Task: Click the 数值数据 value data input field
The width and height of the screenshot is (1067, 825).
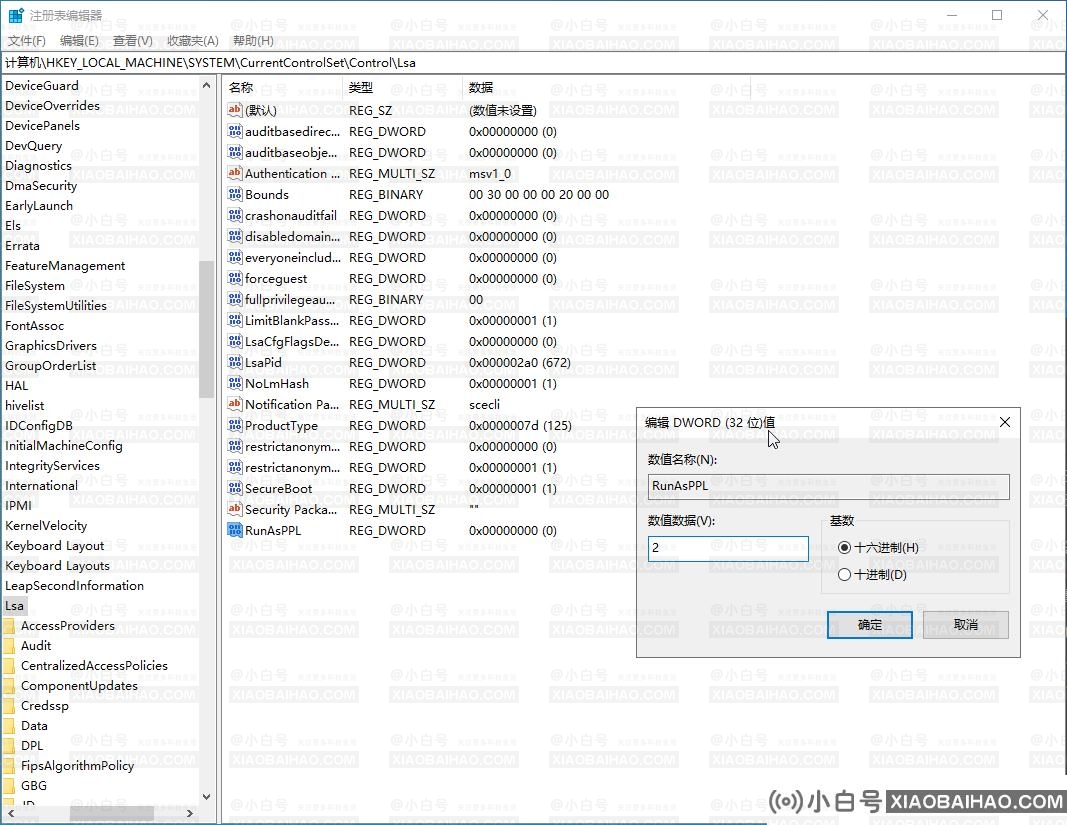Action: 728,549
